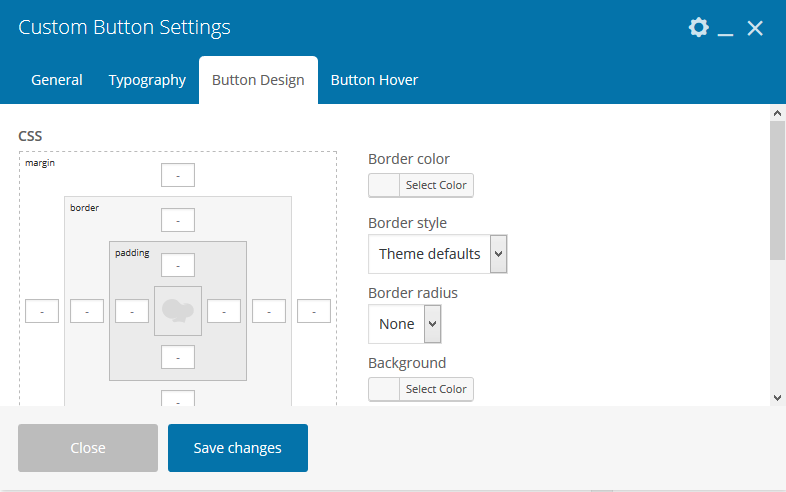Pick a Border color with Select Color
Viewport: 786px width, 492px height.
pos(421,185)
